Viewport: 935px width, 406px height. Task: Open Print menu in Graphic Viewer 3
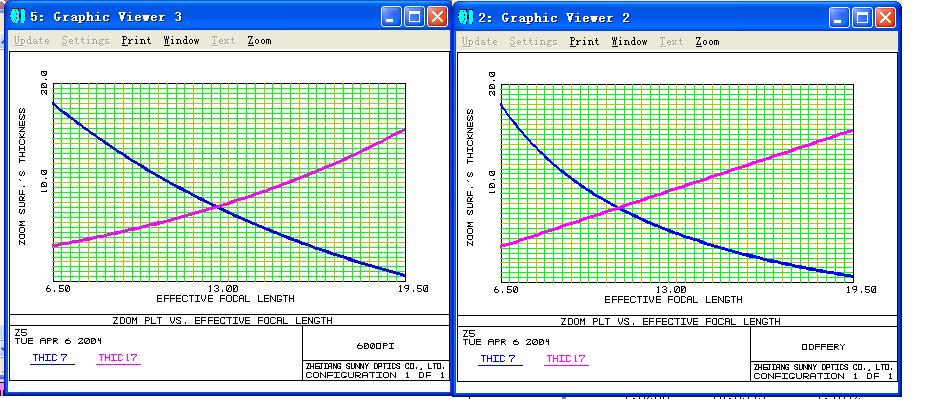137,41
